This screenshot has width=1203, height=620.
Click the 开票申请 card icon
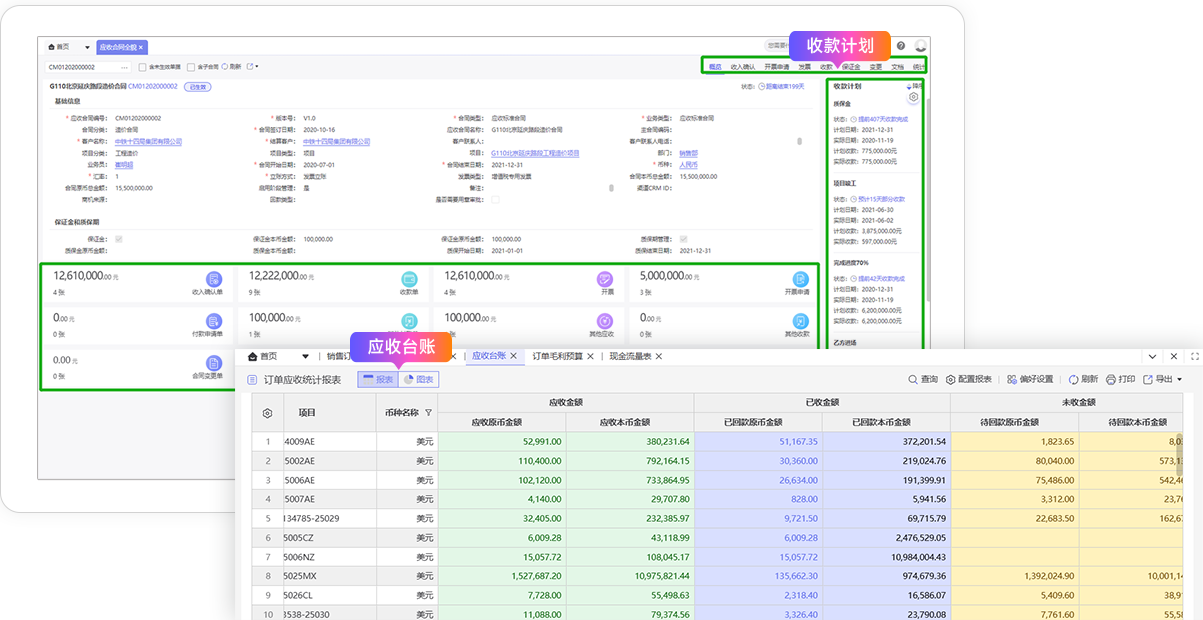[800, 279]
